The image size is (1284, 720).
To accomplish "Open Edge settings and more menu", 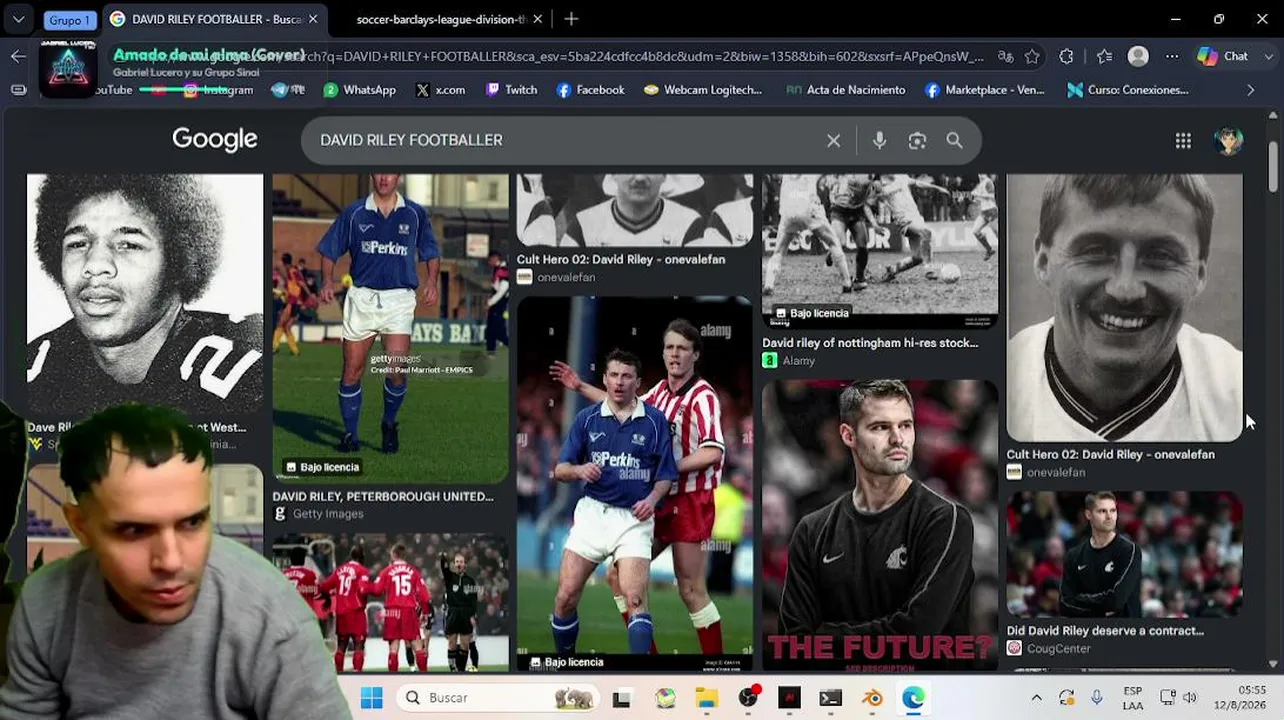I will coord(1172,56).
